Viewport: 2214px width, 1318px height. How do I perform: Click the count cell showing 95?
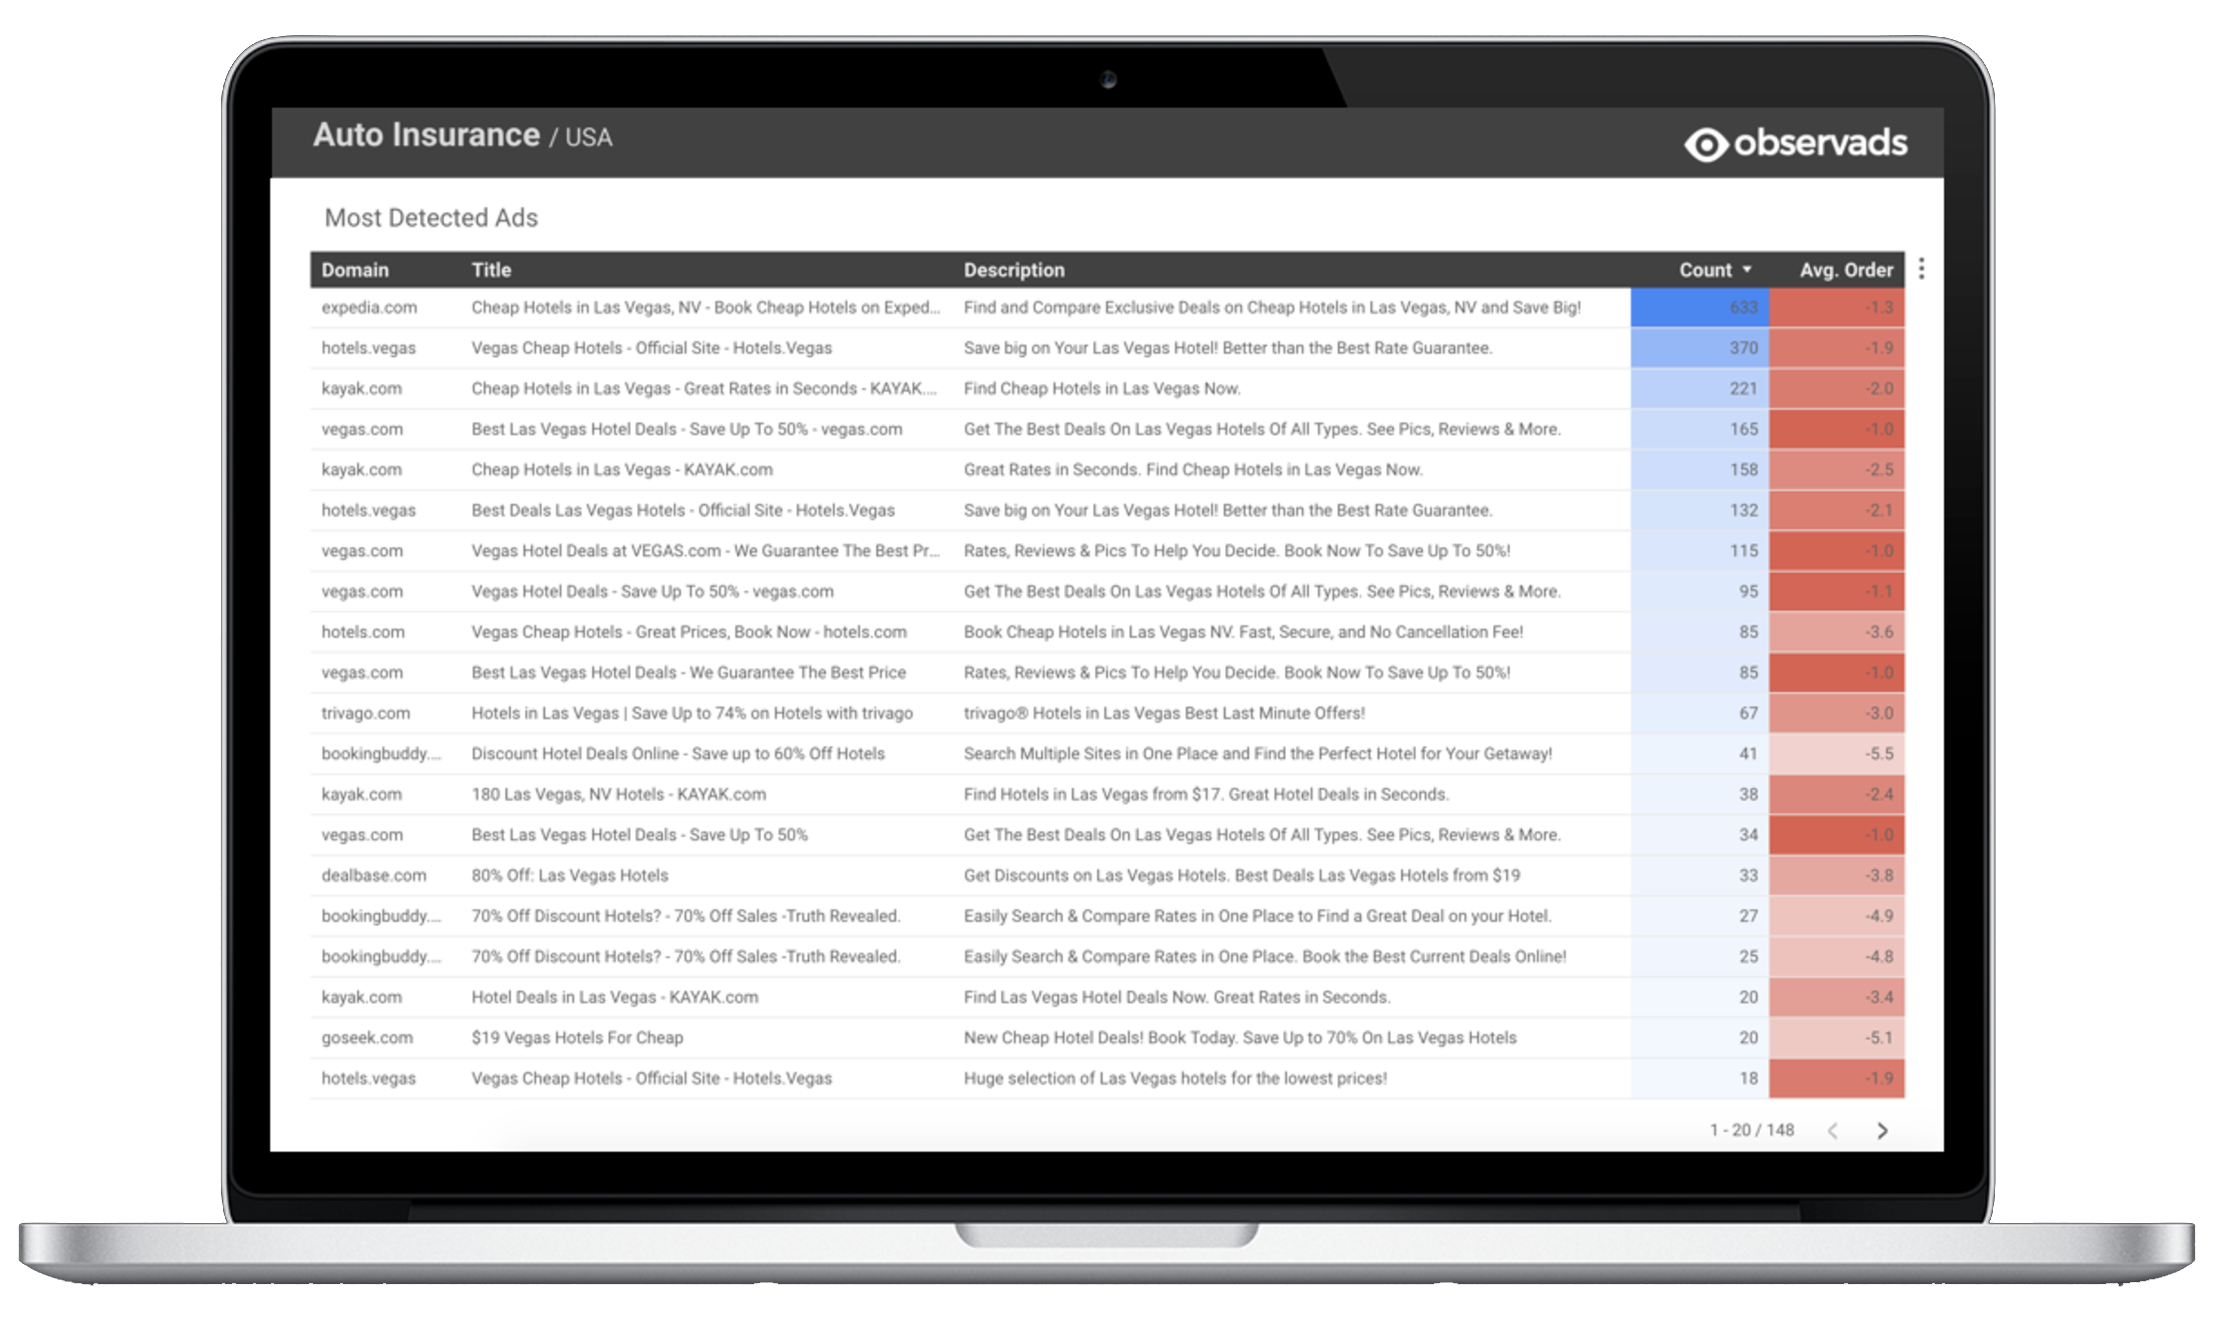pos(1700,591)
